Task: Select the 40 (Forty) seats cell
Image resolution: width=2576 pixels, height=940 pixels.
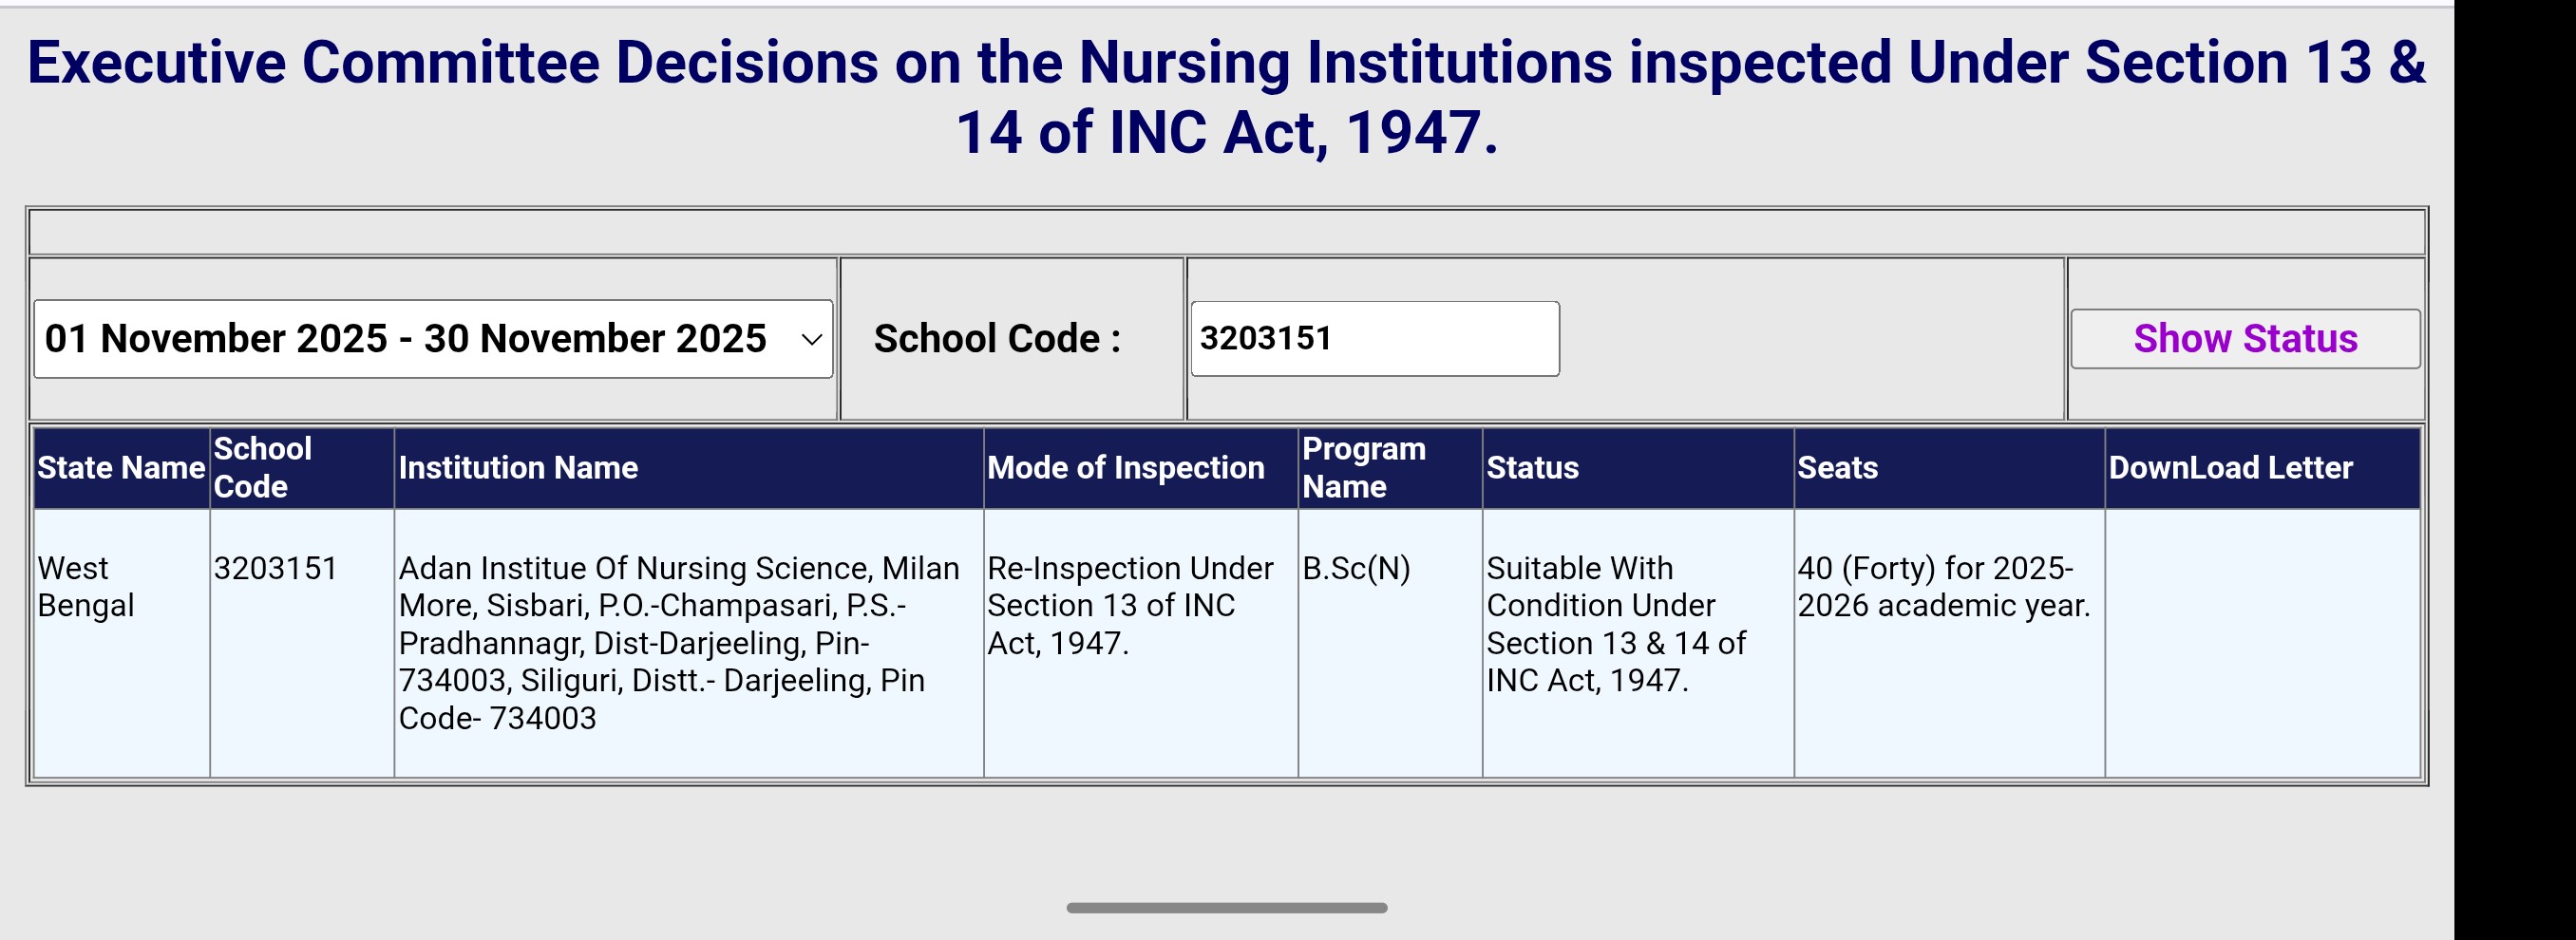Action: 1943,587
